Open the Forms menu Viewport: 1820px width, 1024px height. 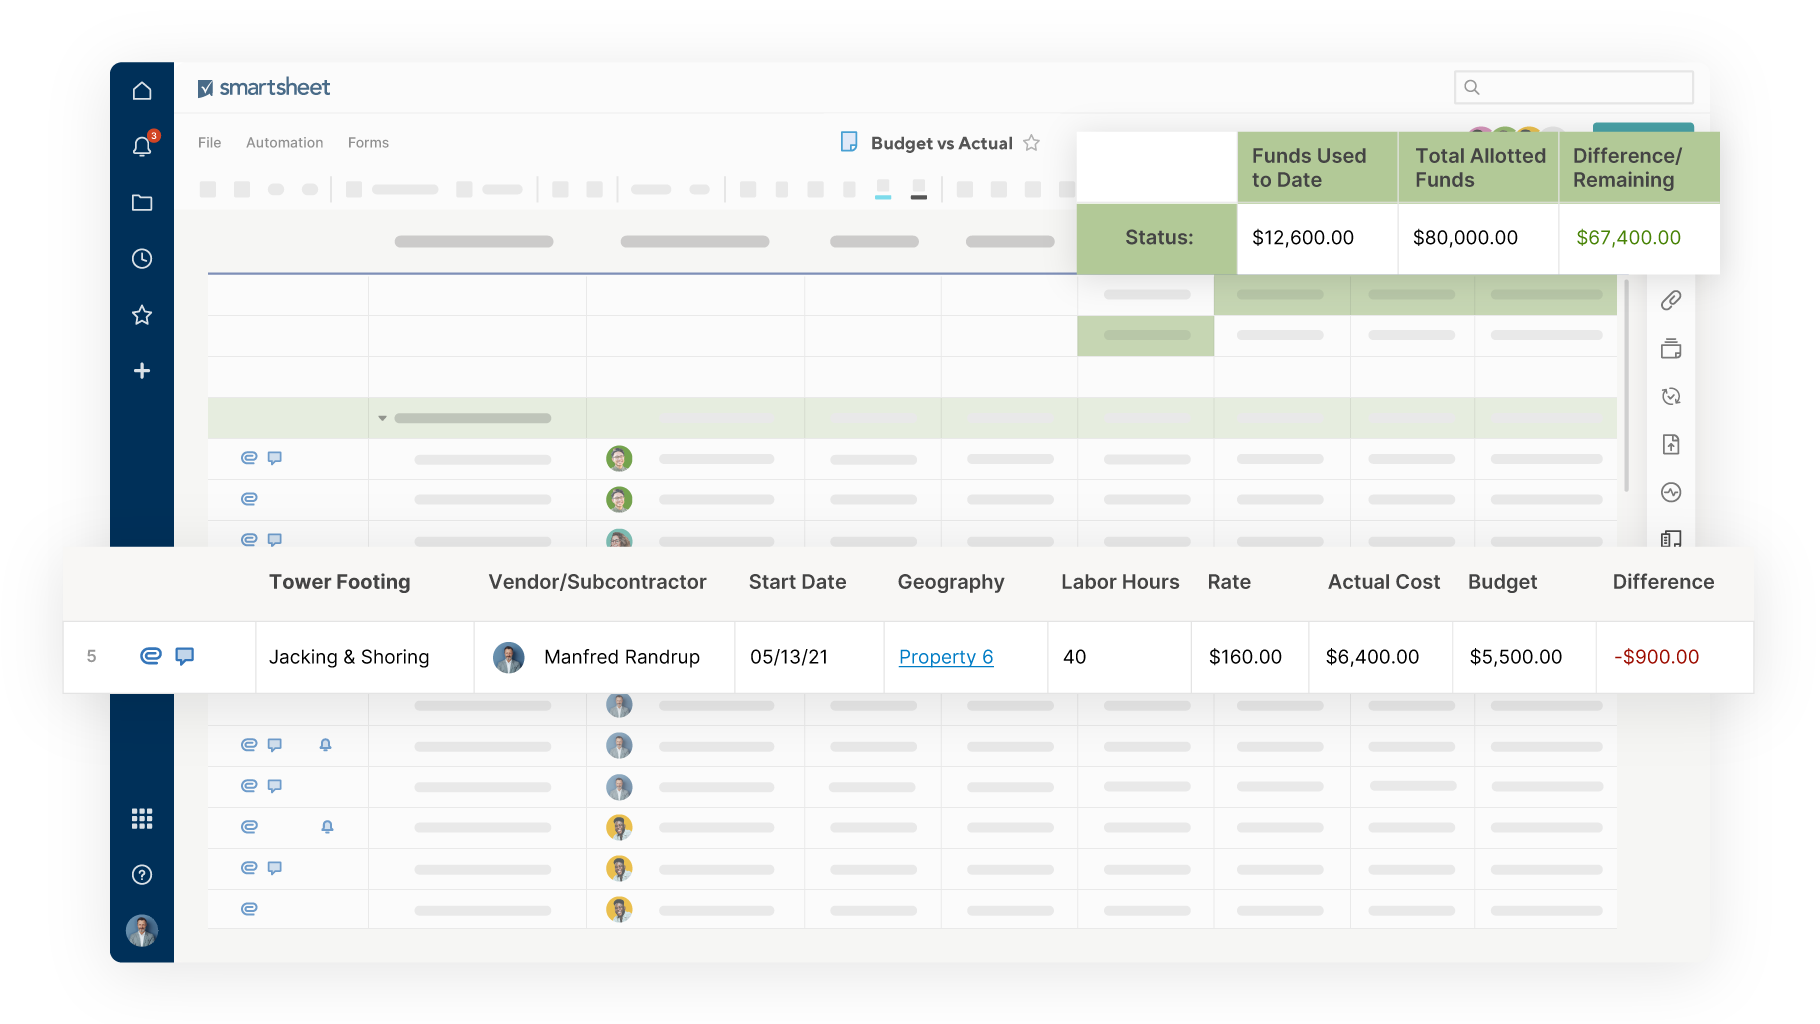click(368, 143)
